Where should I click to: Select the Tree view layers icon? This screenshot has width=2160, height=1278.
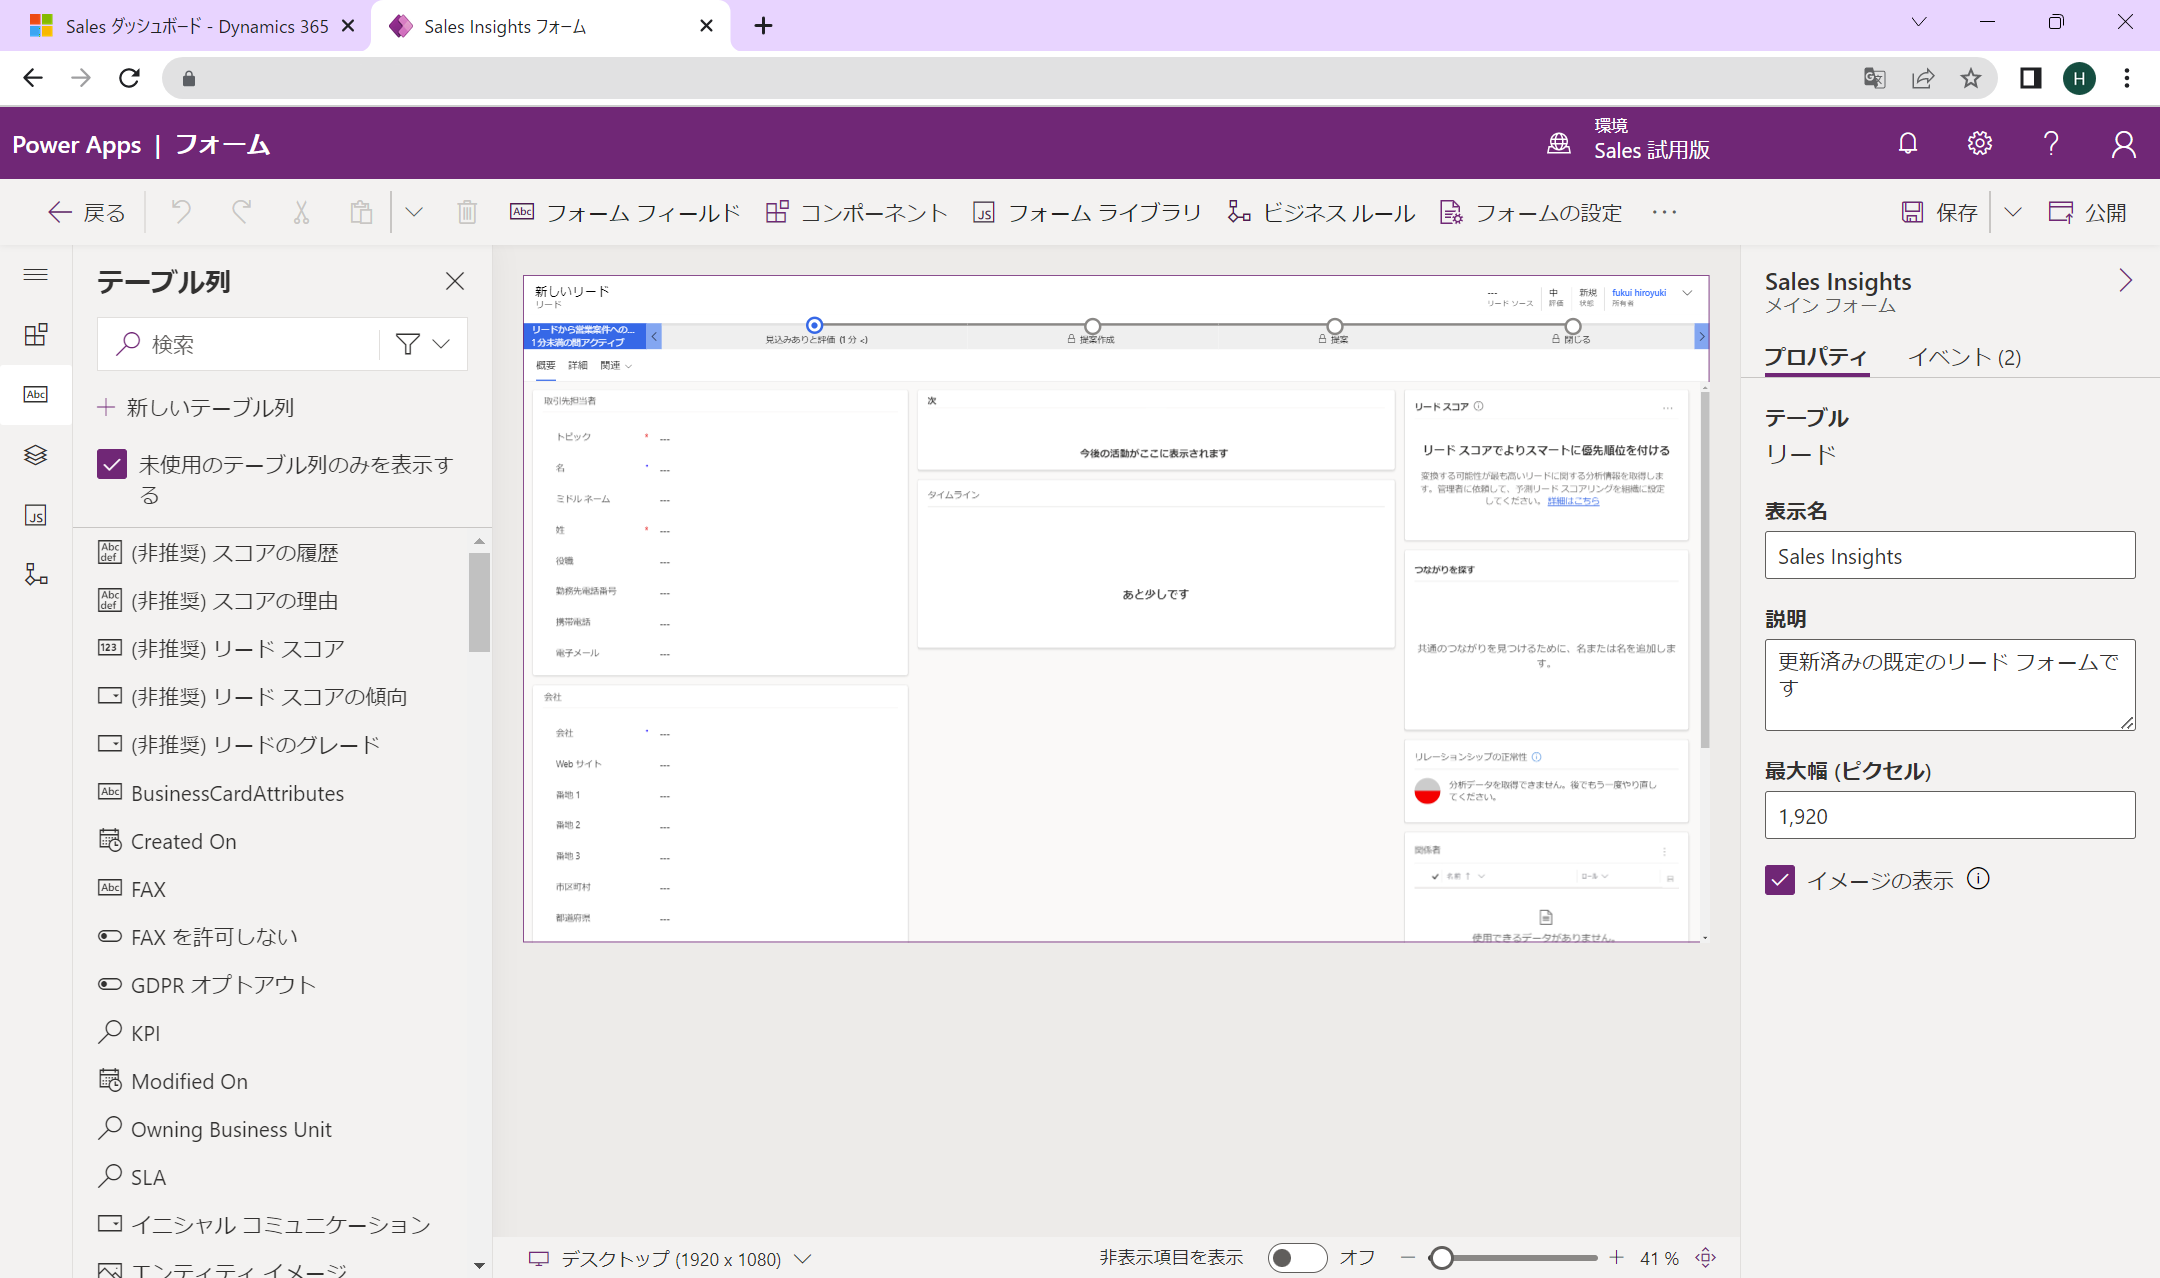point(36,455)
